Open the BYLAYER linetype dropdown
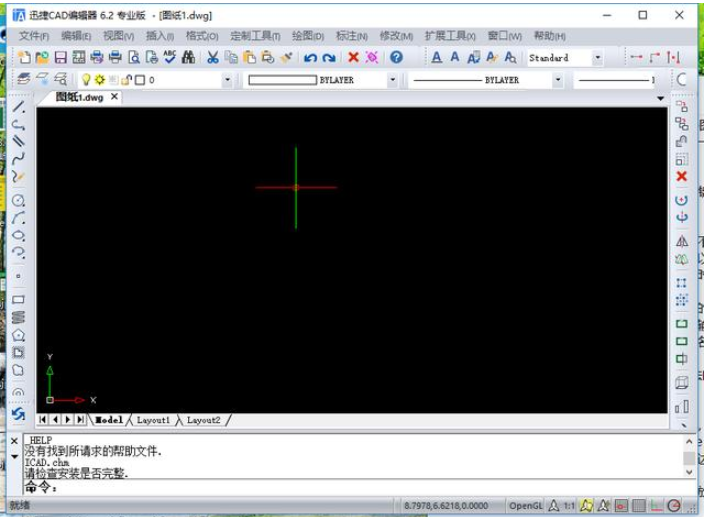Image resolution: width=706 pixels, height=517 pixels. point(558,80)
